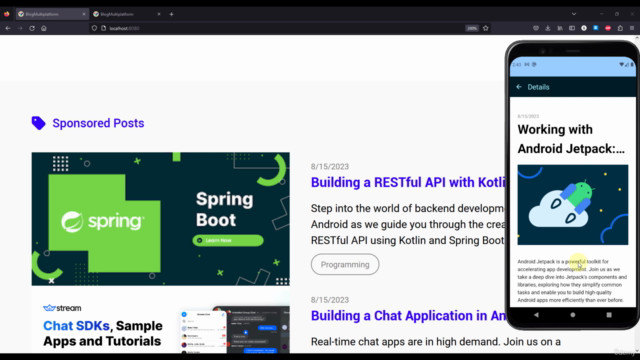The width and height of the screenshot is (640, 360).
Task: Click the Firefox logo icon
Action: click(x=7, y=14)
